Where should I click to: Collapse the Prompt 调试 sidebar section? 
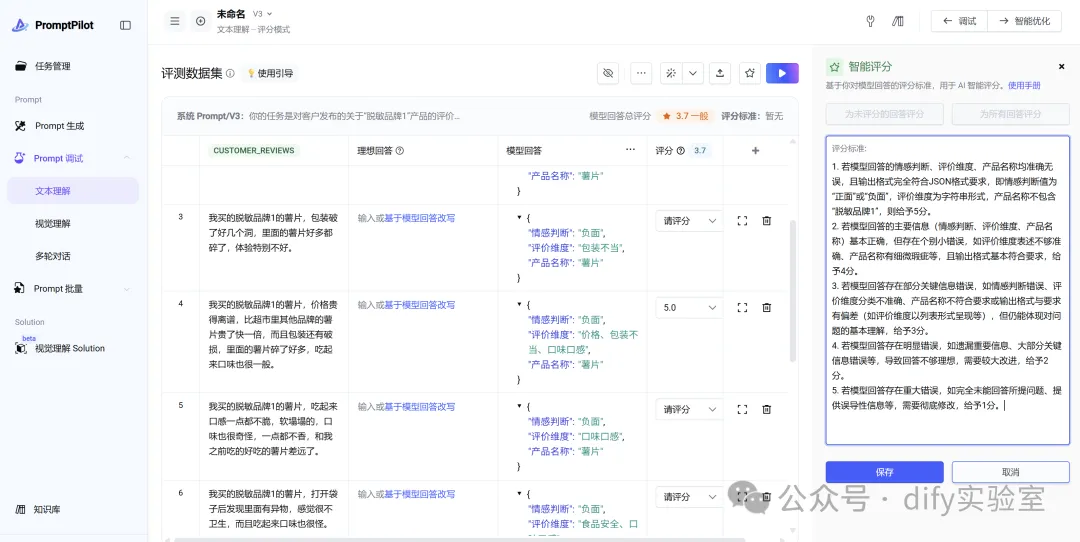(127, 158)
